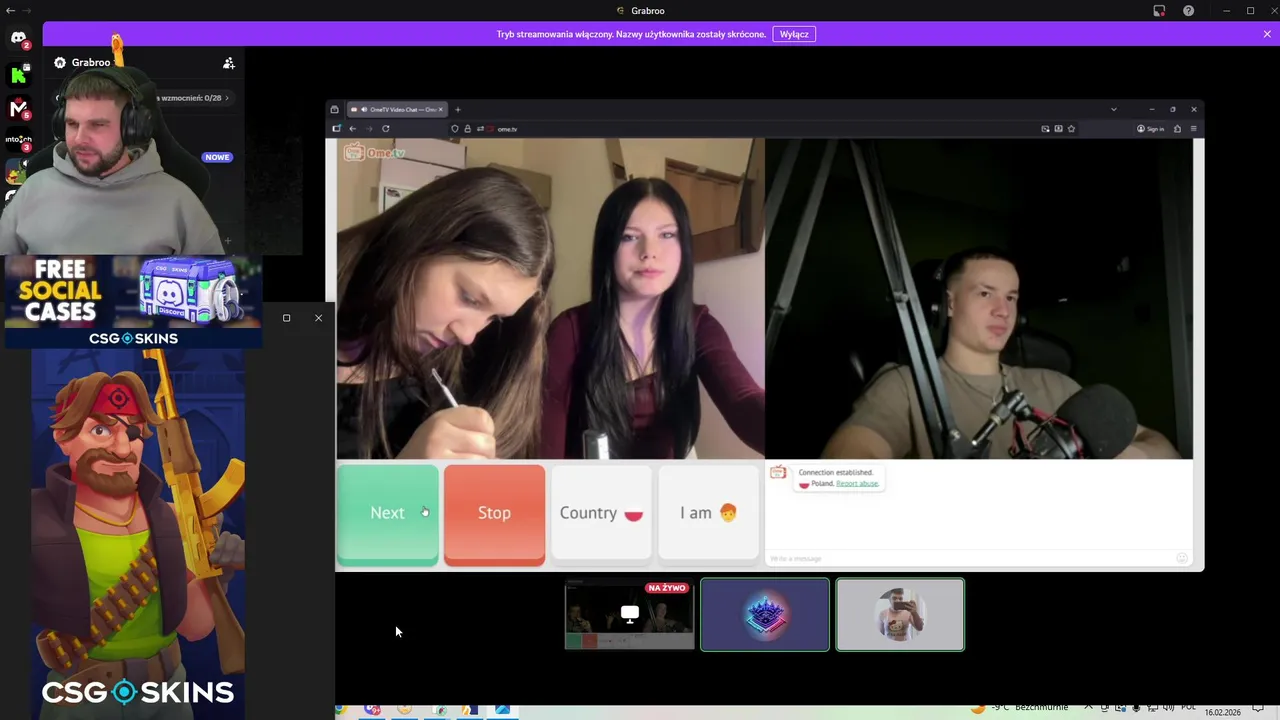The image size is (1280, 720).
Task: Click the browser forward arrow
Action: [368, 129]
